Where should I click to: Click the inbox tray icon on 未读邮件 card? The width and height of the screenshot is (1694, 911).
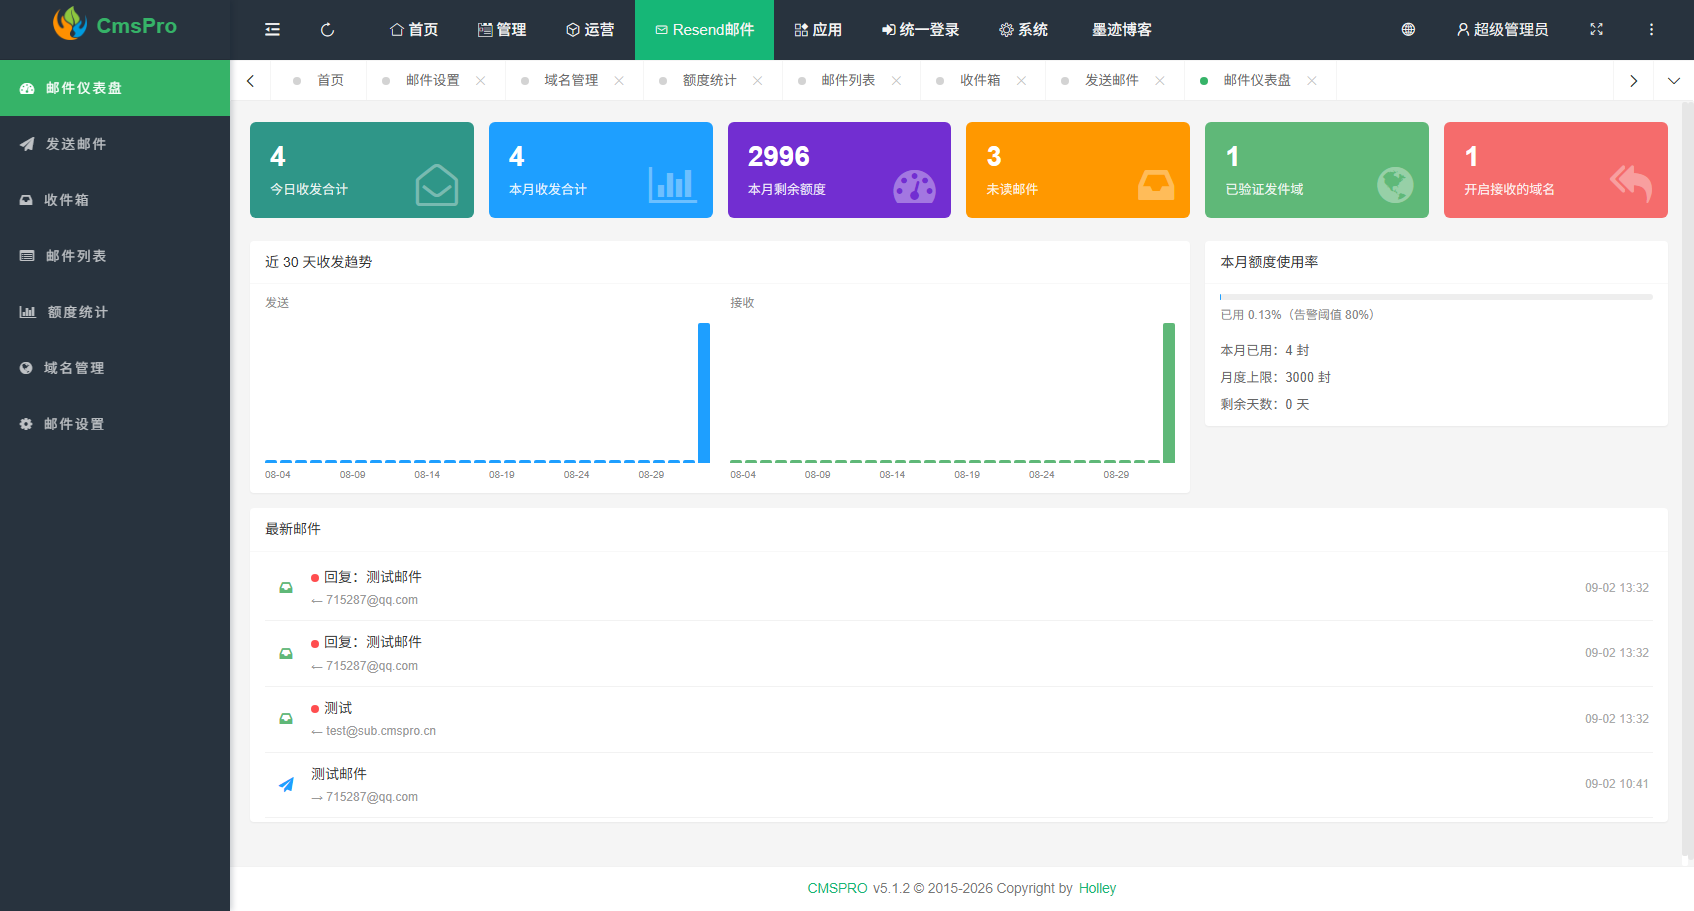1156,185
